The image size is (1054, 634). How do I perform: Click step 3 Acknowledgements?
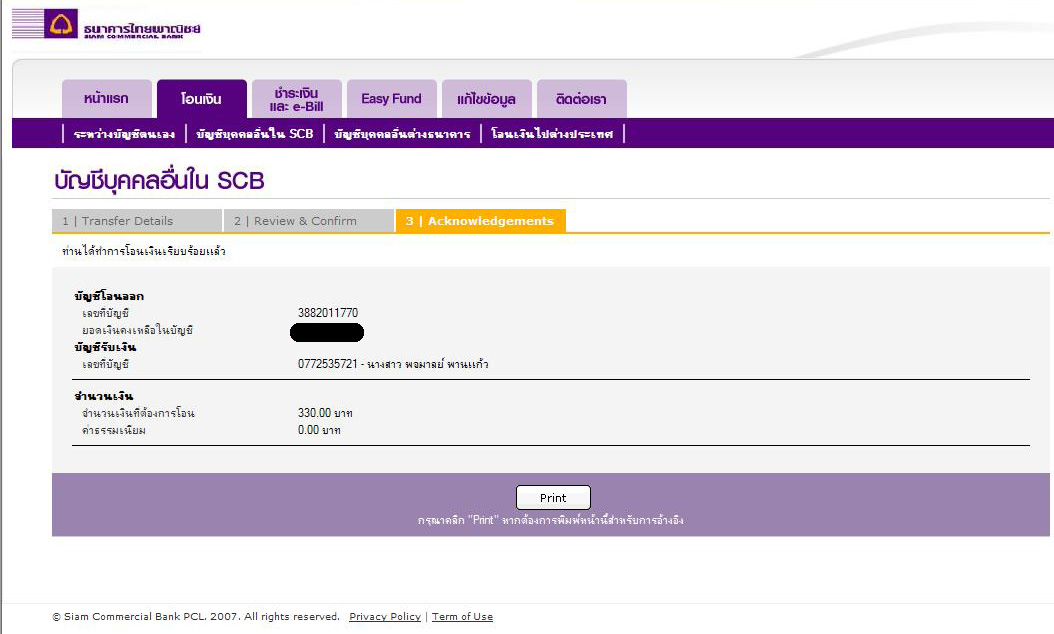tap(481, 221)
